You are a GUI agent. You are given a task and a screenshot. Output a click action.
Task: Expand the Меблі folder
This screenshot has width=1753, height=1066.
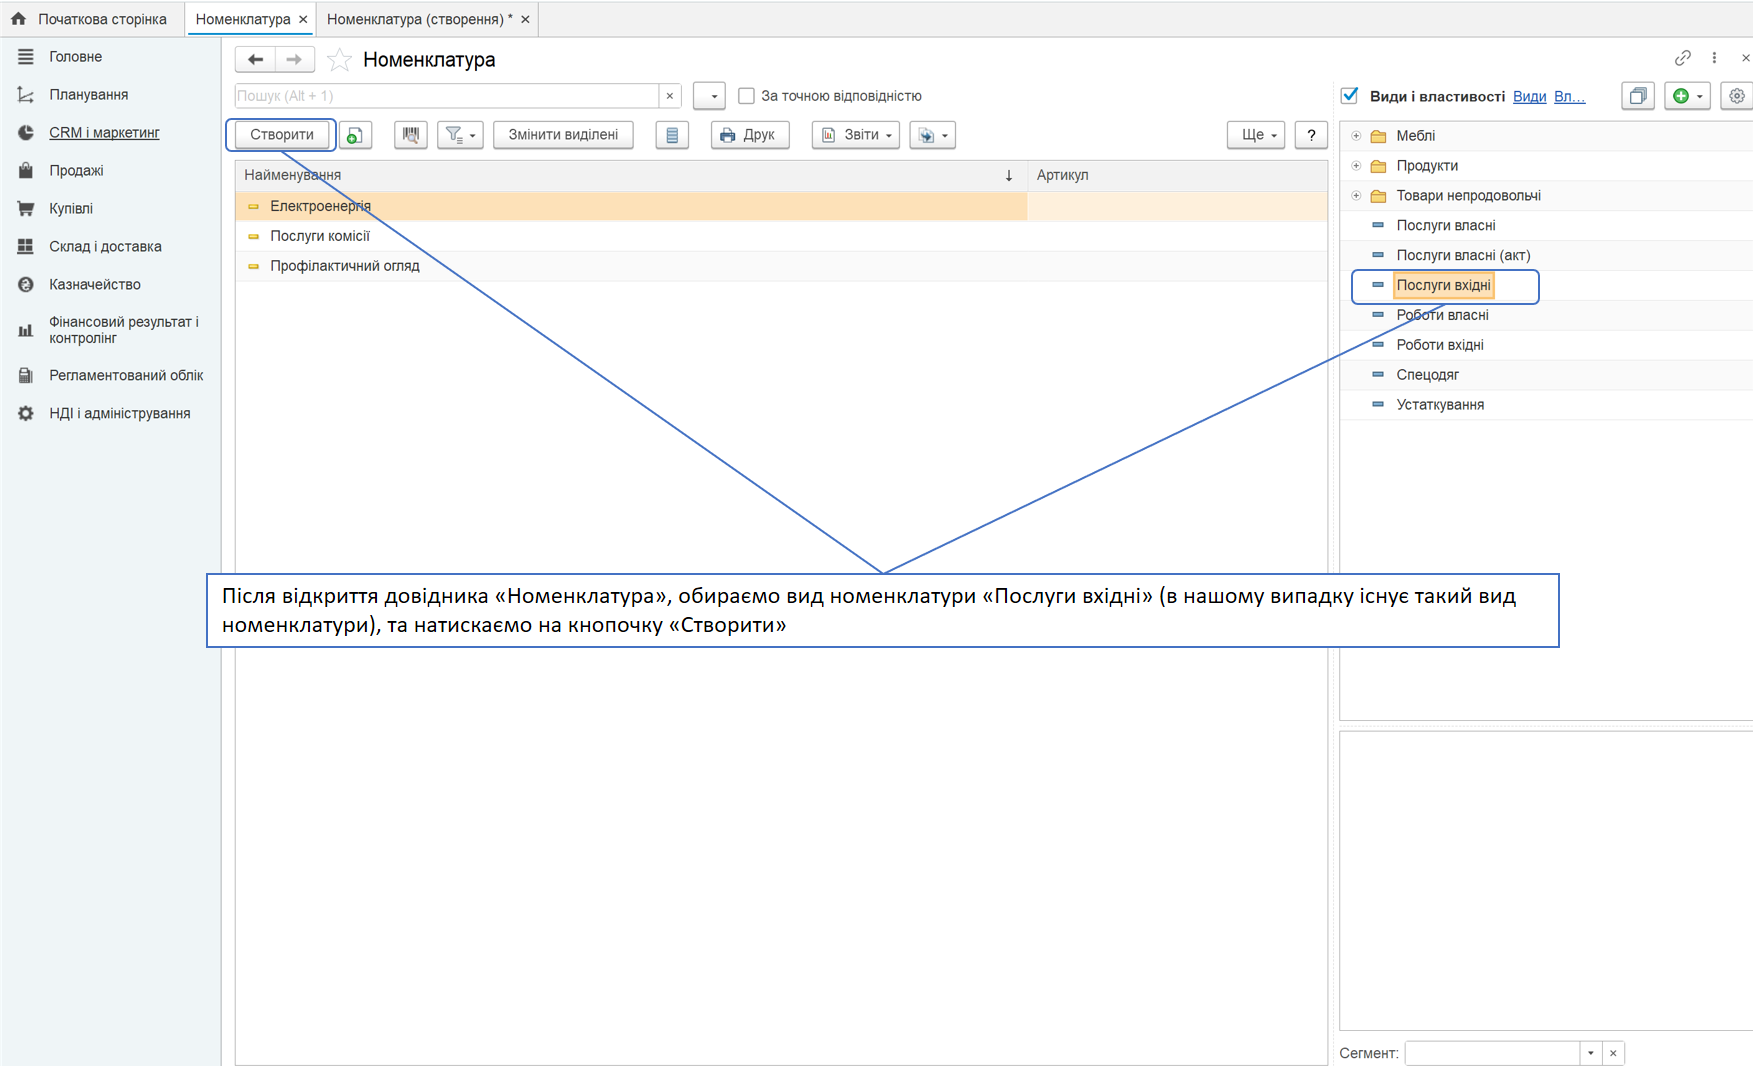pyautogui.click(x=1356, y=136)
